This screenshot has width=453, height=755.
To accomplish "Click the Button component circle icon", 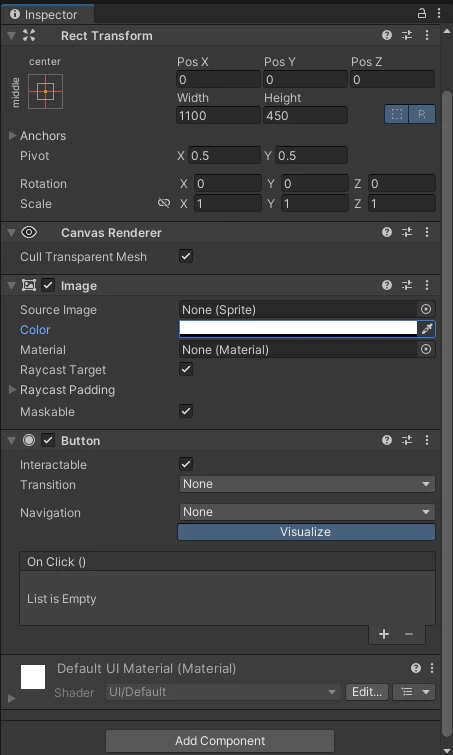I will point(29,440).
